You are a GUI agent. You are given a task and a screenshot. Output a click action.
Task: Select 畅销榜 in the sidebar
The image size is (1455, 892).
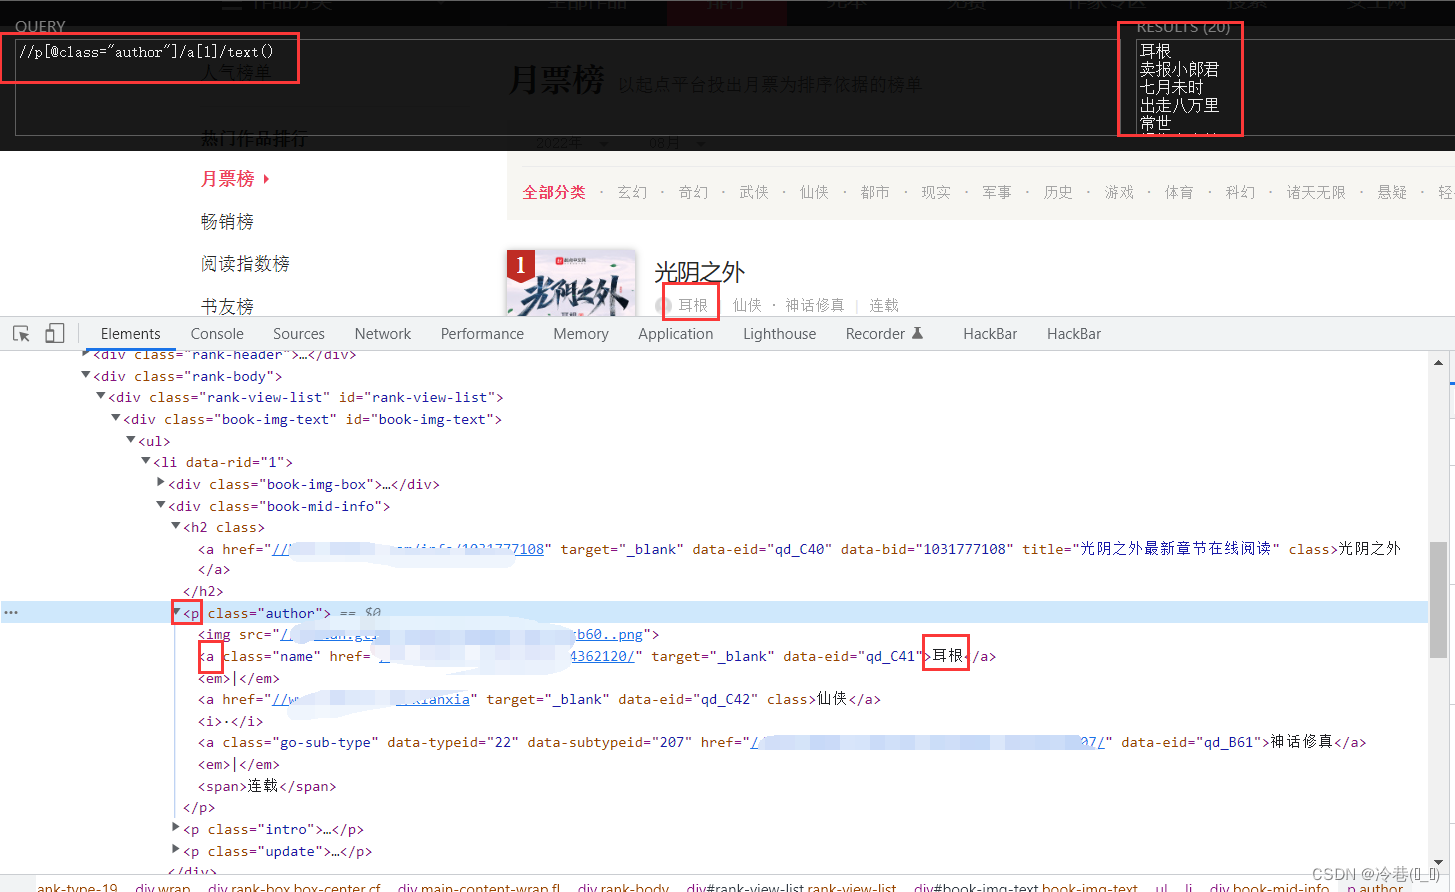pos(228,221)
